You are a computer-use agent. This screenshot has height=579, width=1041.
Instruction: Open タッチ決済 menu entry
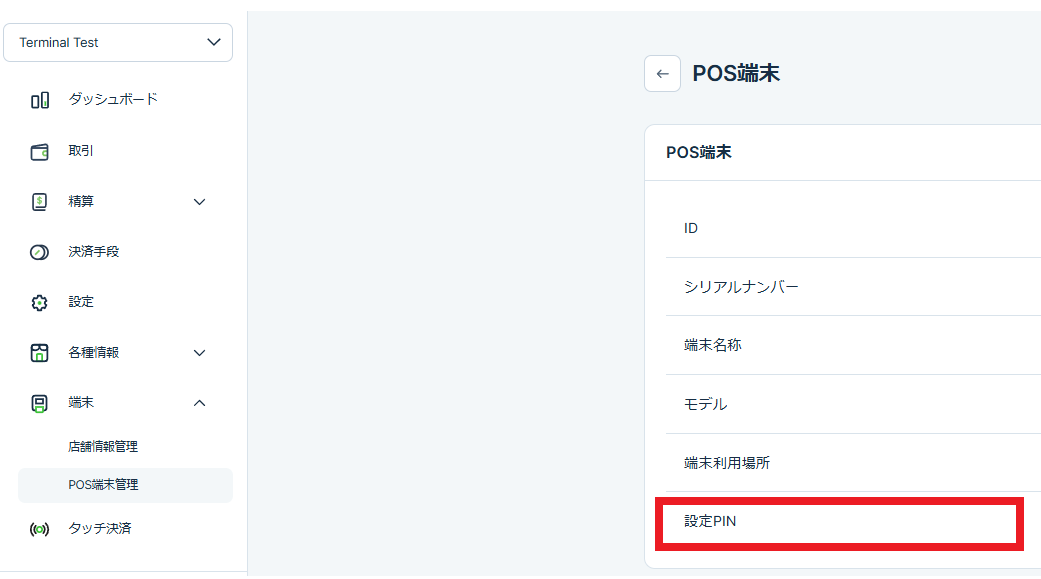(100, 528)
